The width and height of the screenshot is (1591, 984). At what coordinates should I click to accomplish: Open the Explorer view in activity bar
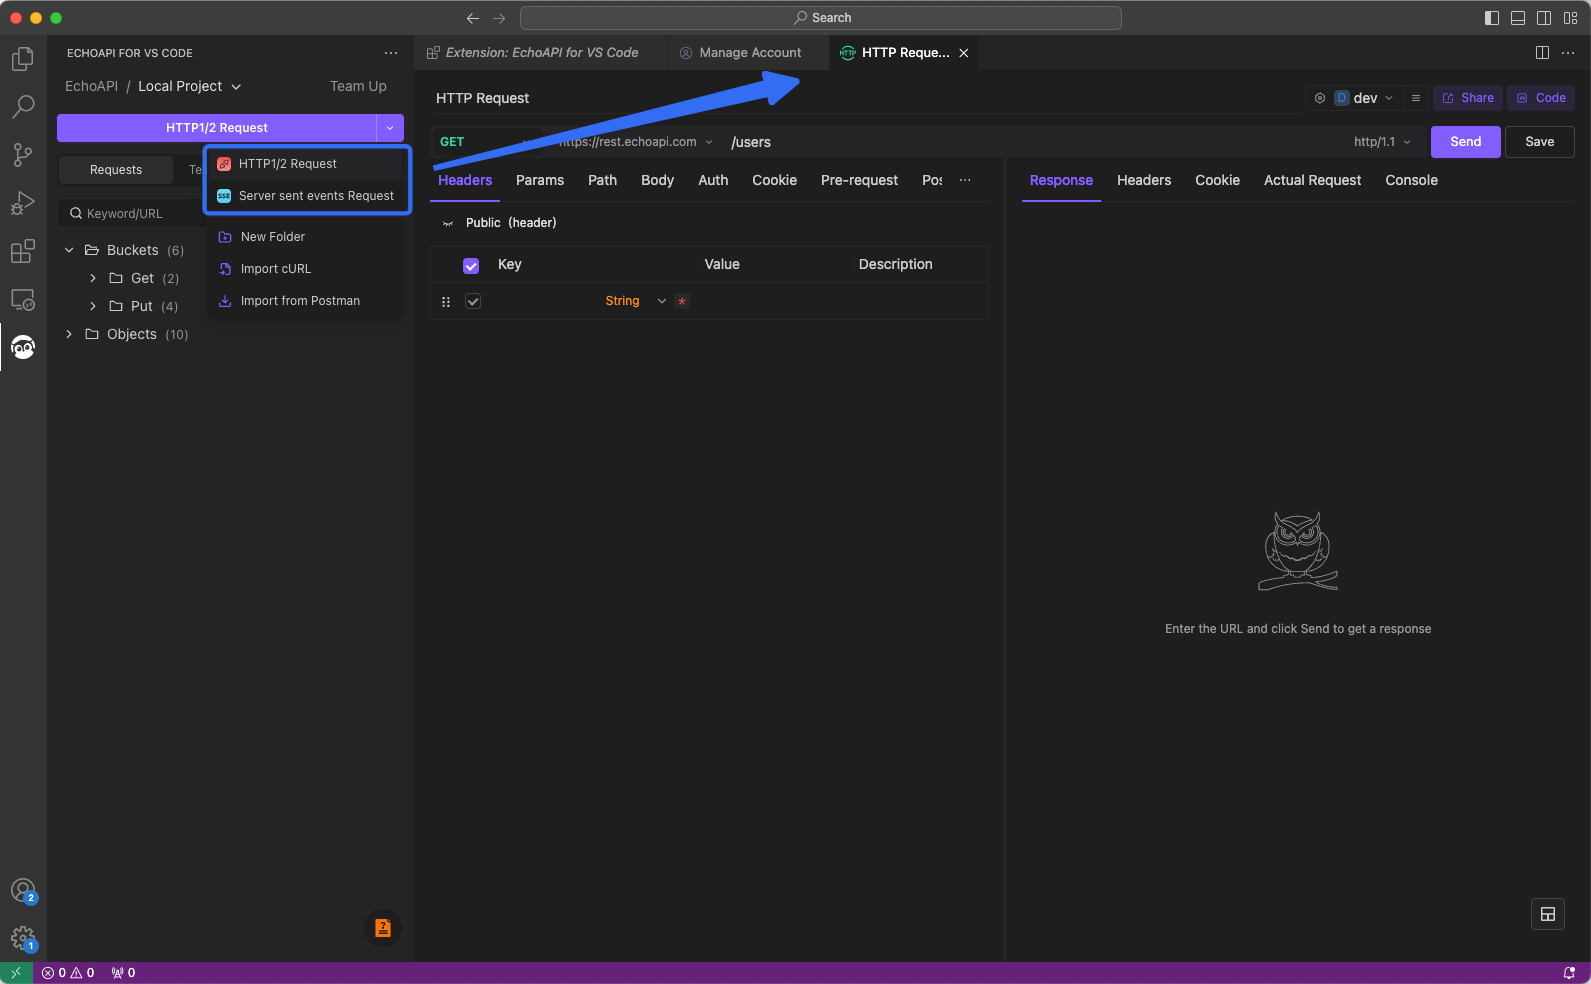click(x=23, y=59)
